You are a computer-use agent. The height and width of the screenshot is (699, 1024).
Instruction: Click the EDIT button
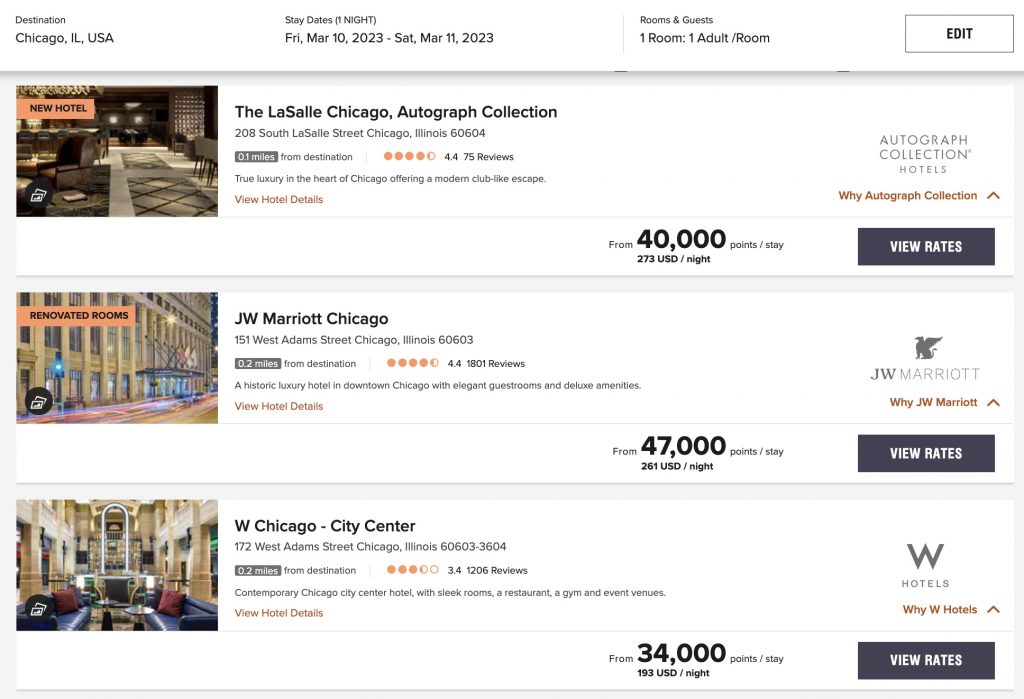958,32
